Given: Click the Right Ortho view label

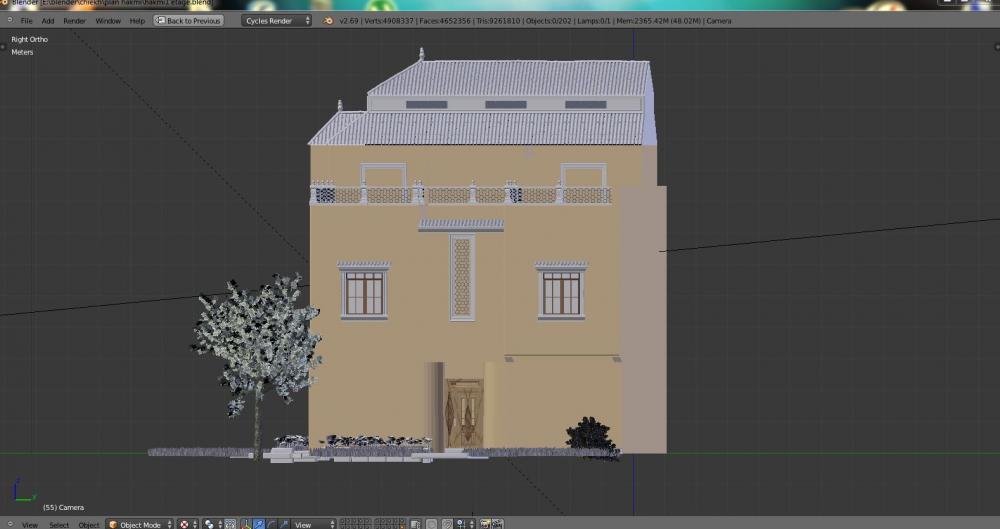Looking at the screenshot, I should coord(29,39).
